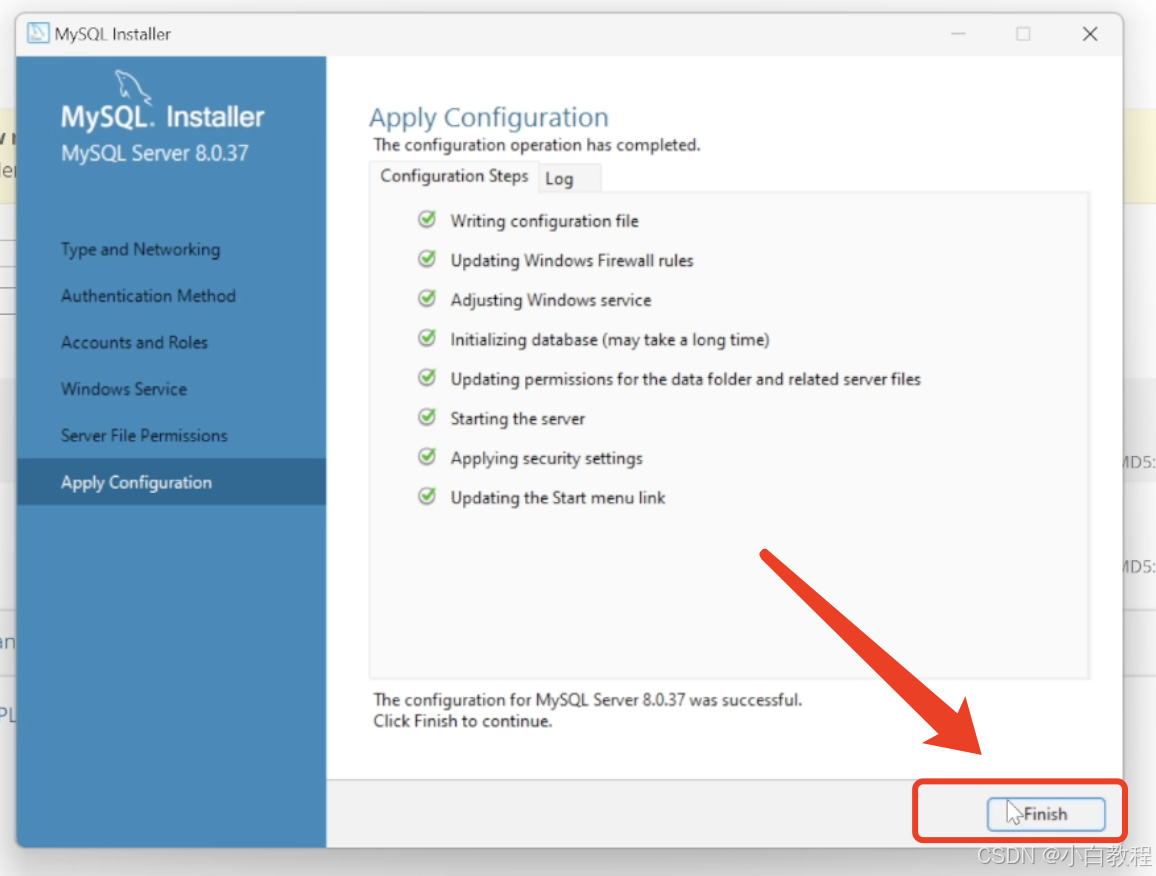Screen dimensions: 1156x876
Task: Go to Authentication Method step
Action: click(148, 296)
